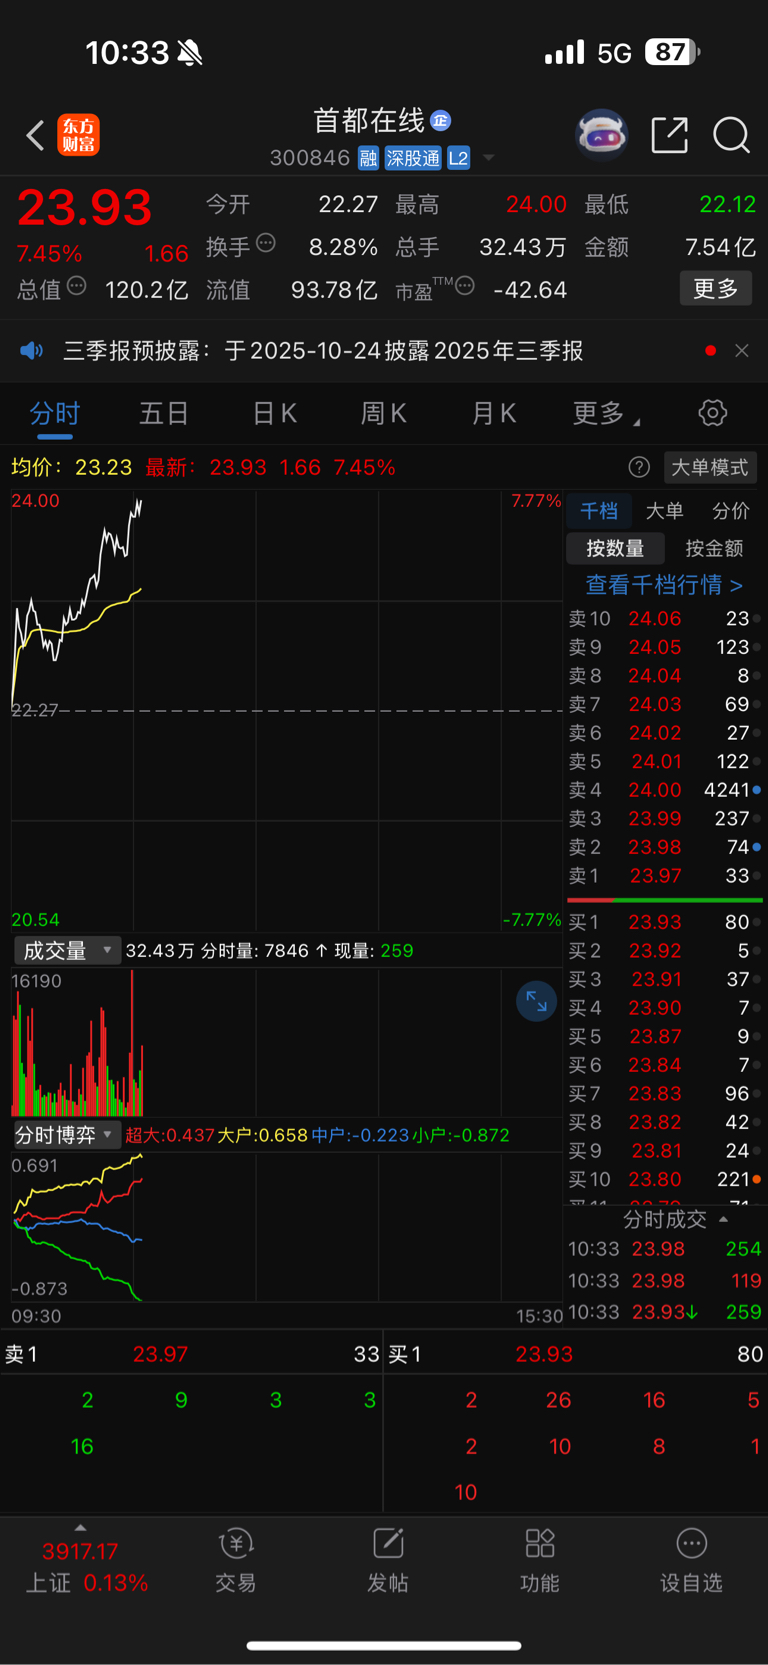The width and height of the screenshot is (768, 1665).
Task: Select 按金额 display option
Action: [x=714, y=548]
